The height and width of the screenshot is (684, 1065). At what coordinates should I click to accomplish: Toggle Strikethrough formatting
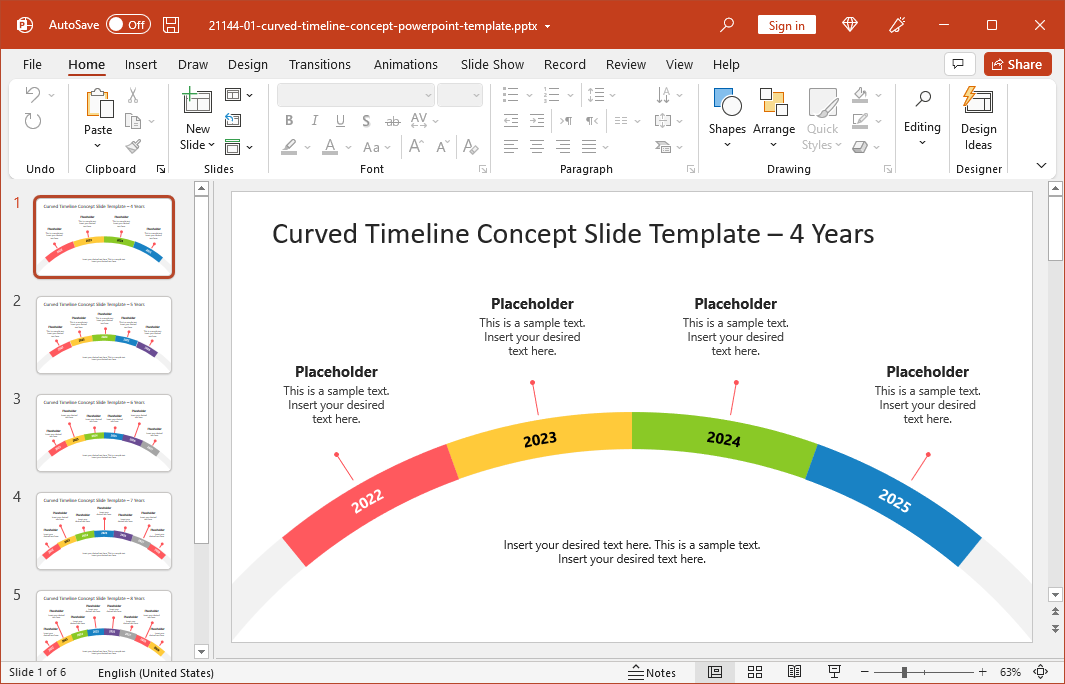[x=393, y=121]
